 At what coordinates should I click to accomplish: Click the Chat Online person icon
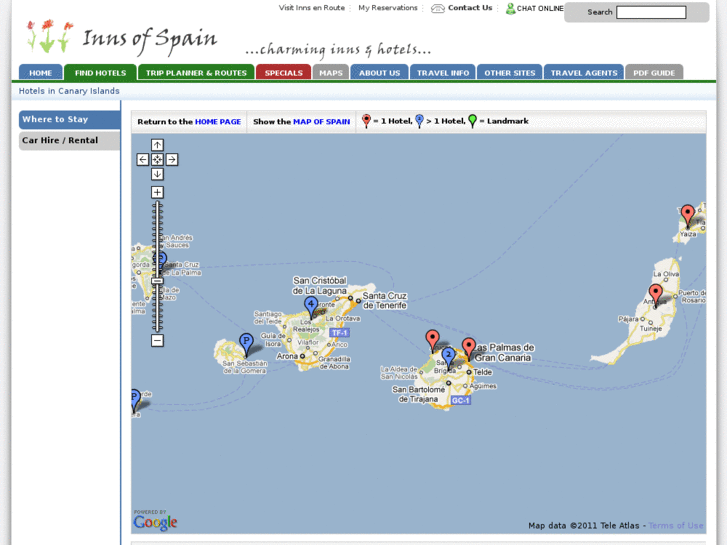[x=510, y=8]
